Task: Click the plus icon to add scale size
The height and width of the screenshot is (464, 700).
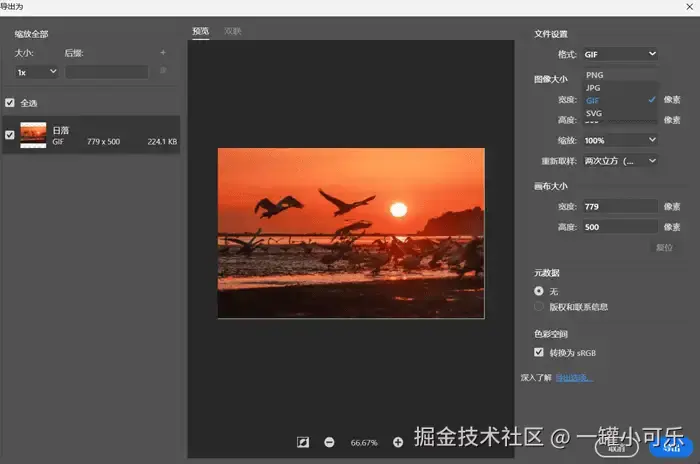Action: [163, 53]
